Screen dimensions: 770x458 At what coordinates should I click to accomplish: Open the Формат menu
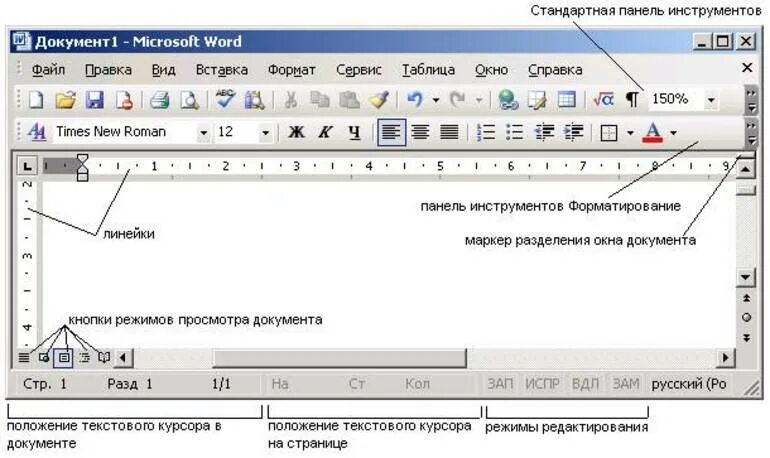291,70
